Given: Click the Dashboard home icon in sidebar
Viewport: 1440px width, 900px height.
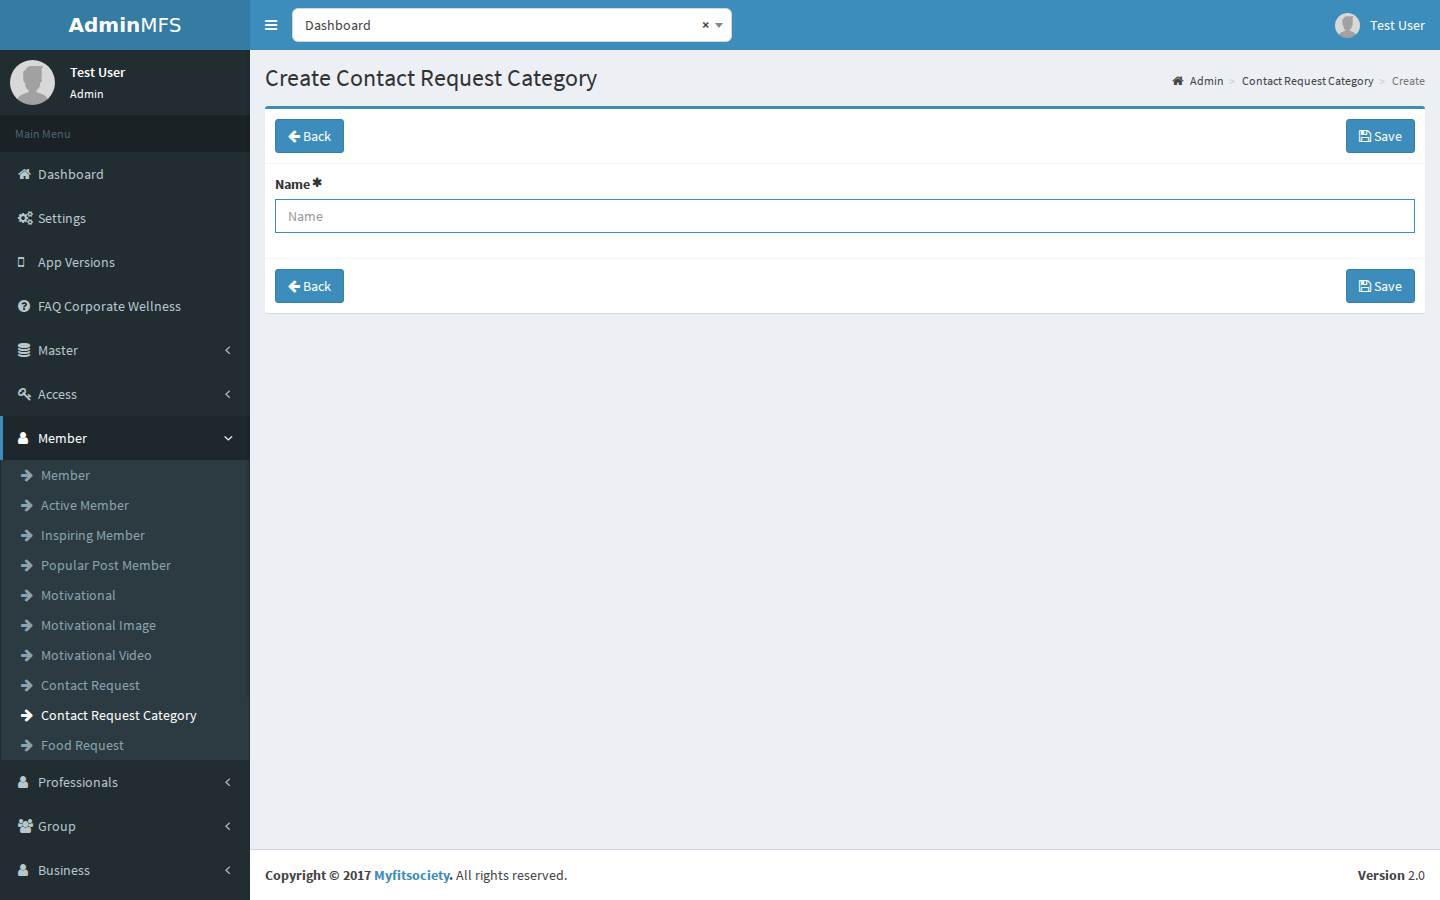Looking at the screenshot, I should (24, 174).
